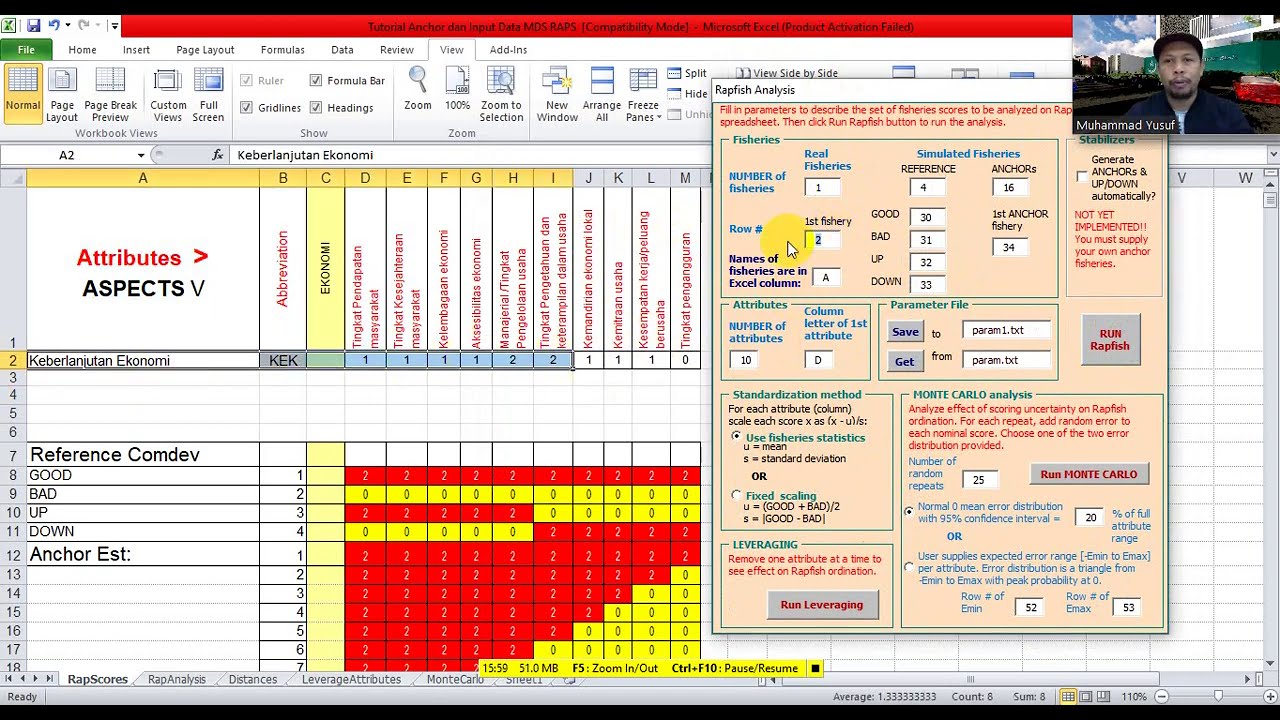The height and width of the screenshot is (720, 1280).
Task: Toggle the Gridlines checkbox
Action: click(246, 107)
